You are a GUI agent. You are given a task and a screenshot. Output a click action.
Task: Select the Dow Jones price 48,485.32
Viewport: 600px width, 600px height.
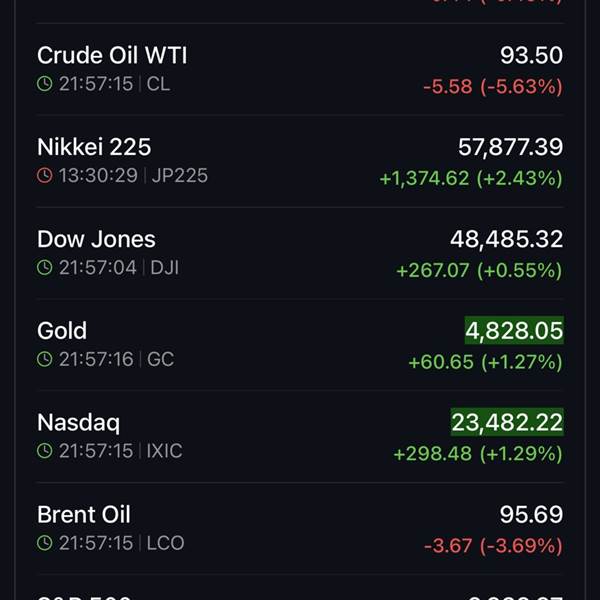click(x=507, y=240)
